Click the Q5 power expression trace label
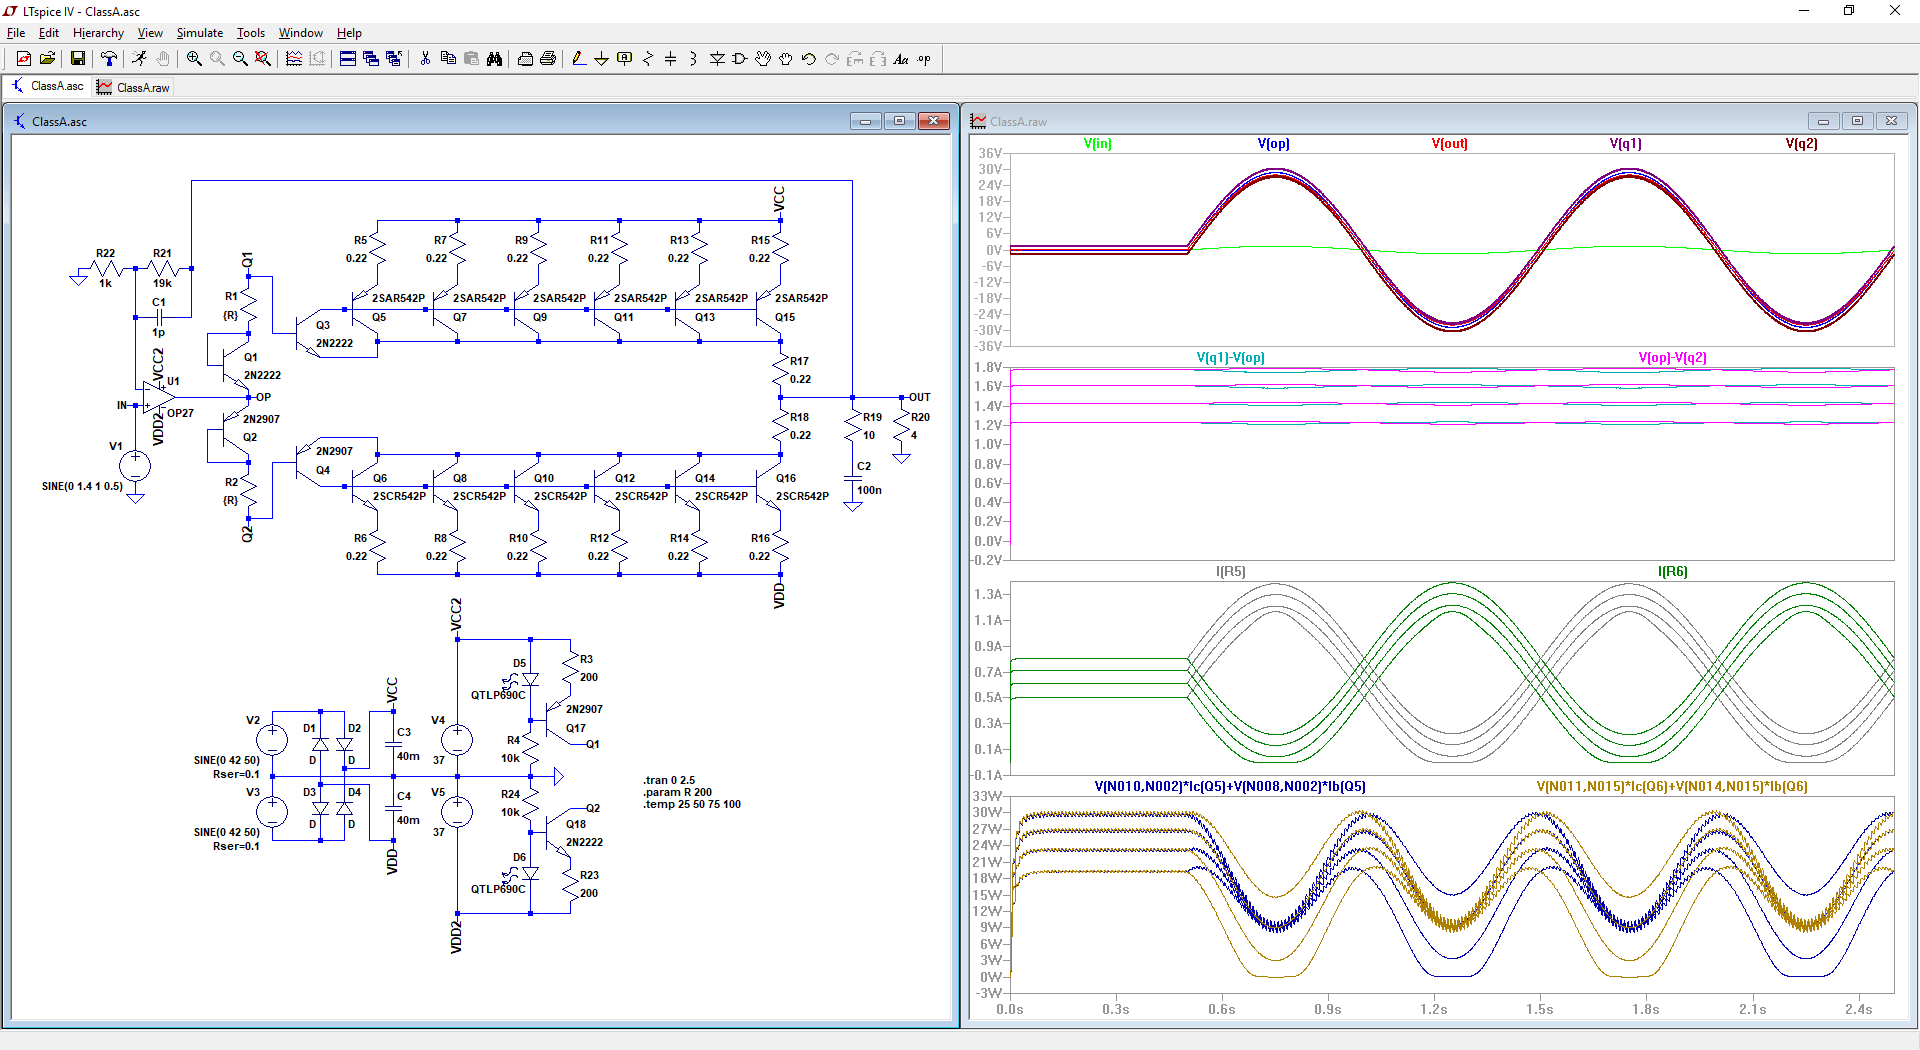Image resolution: width=1920 pixels, height=1050 pixels. (x=1231, y=787)
